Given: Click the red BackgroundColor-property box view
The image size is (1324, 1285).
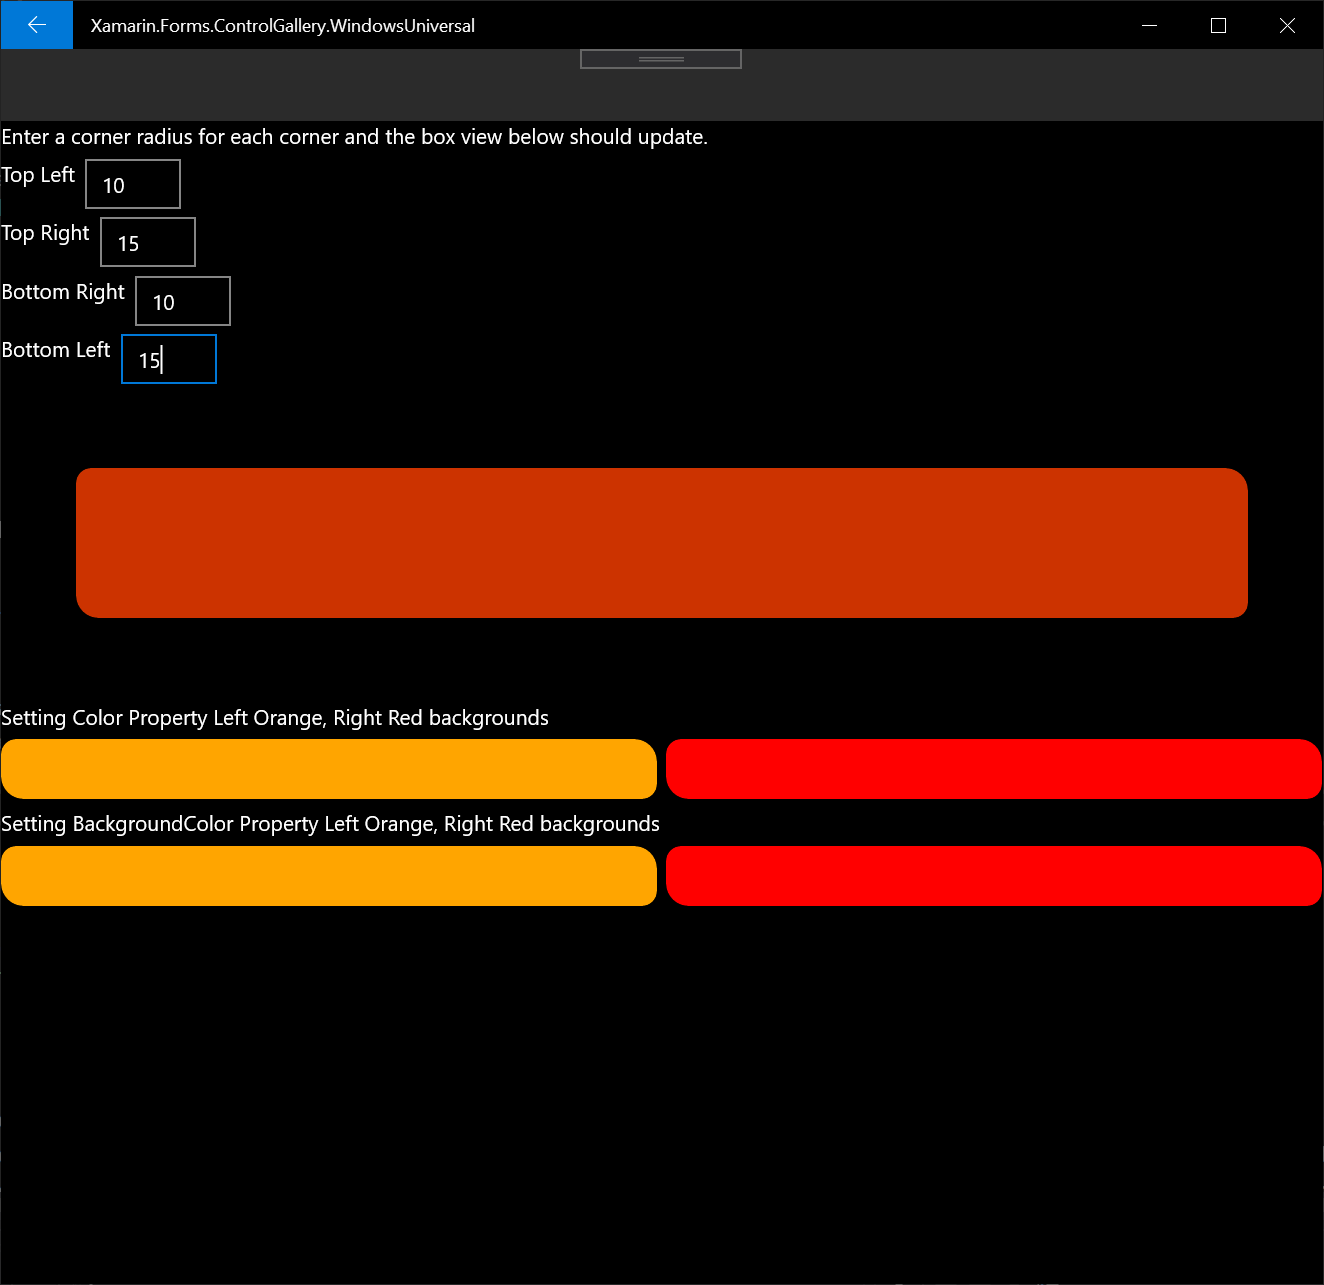Looking at the screenshot, I should coord(994,876).
